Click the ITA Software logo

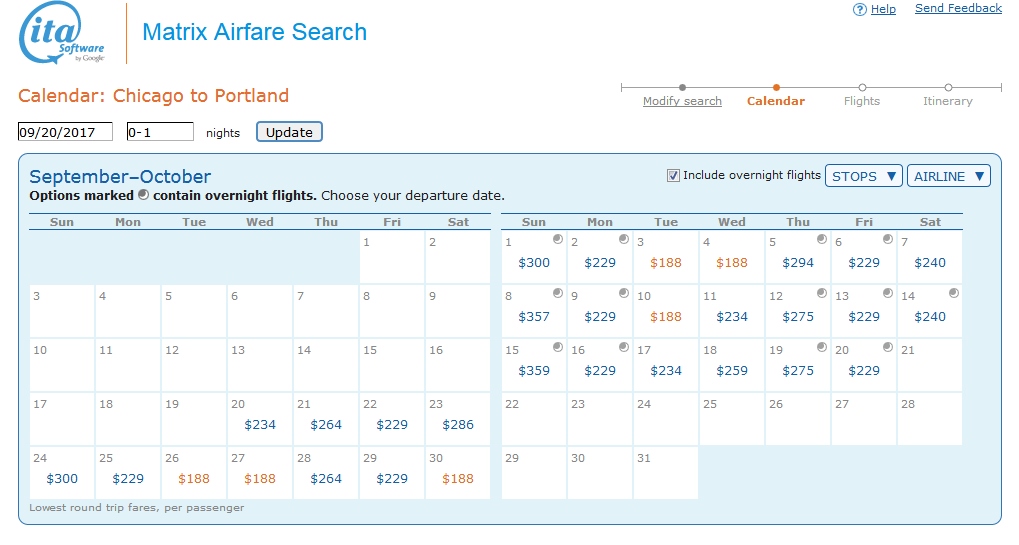62,35
